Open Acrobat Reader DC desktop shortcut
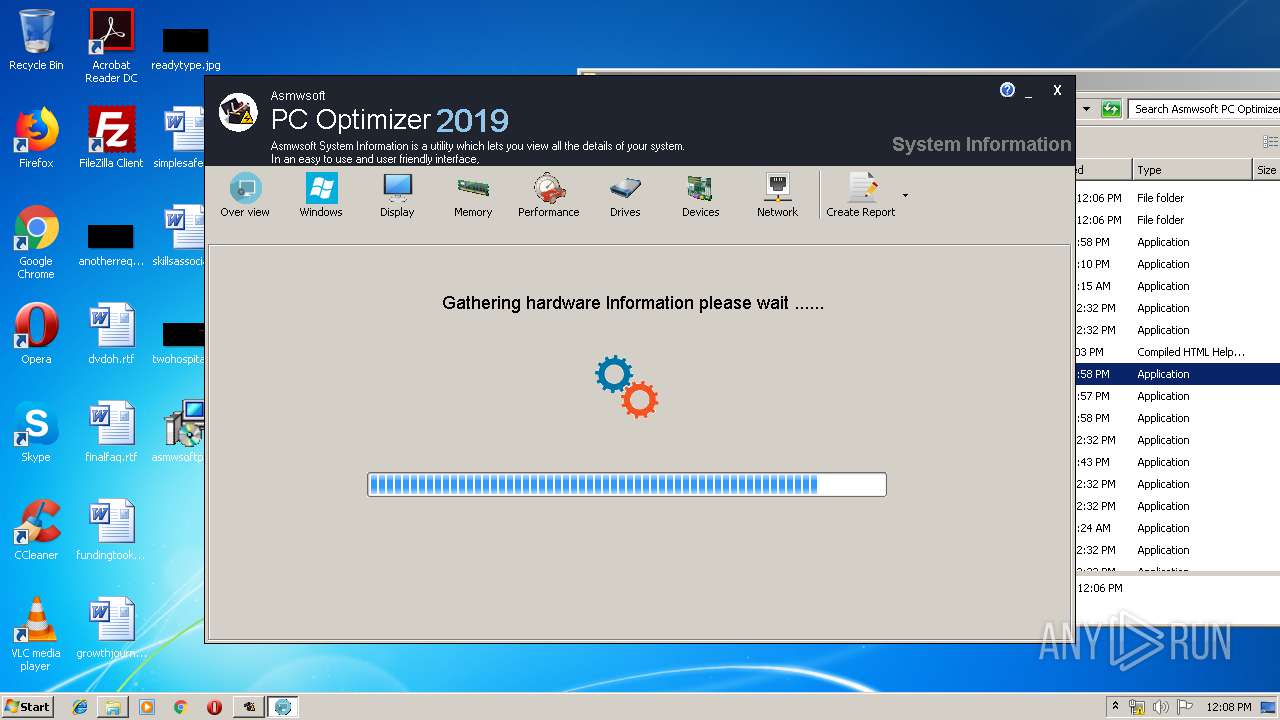The image size is (1280, 720). pos(111,46)
